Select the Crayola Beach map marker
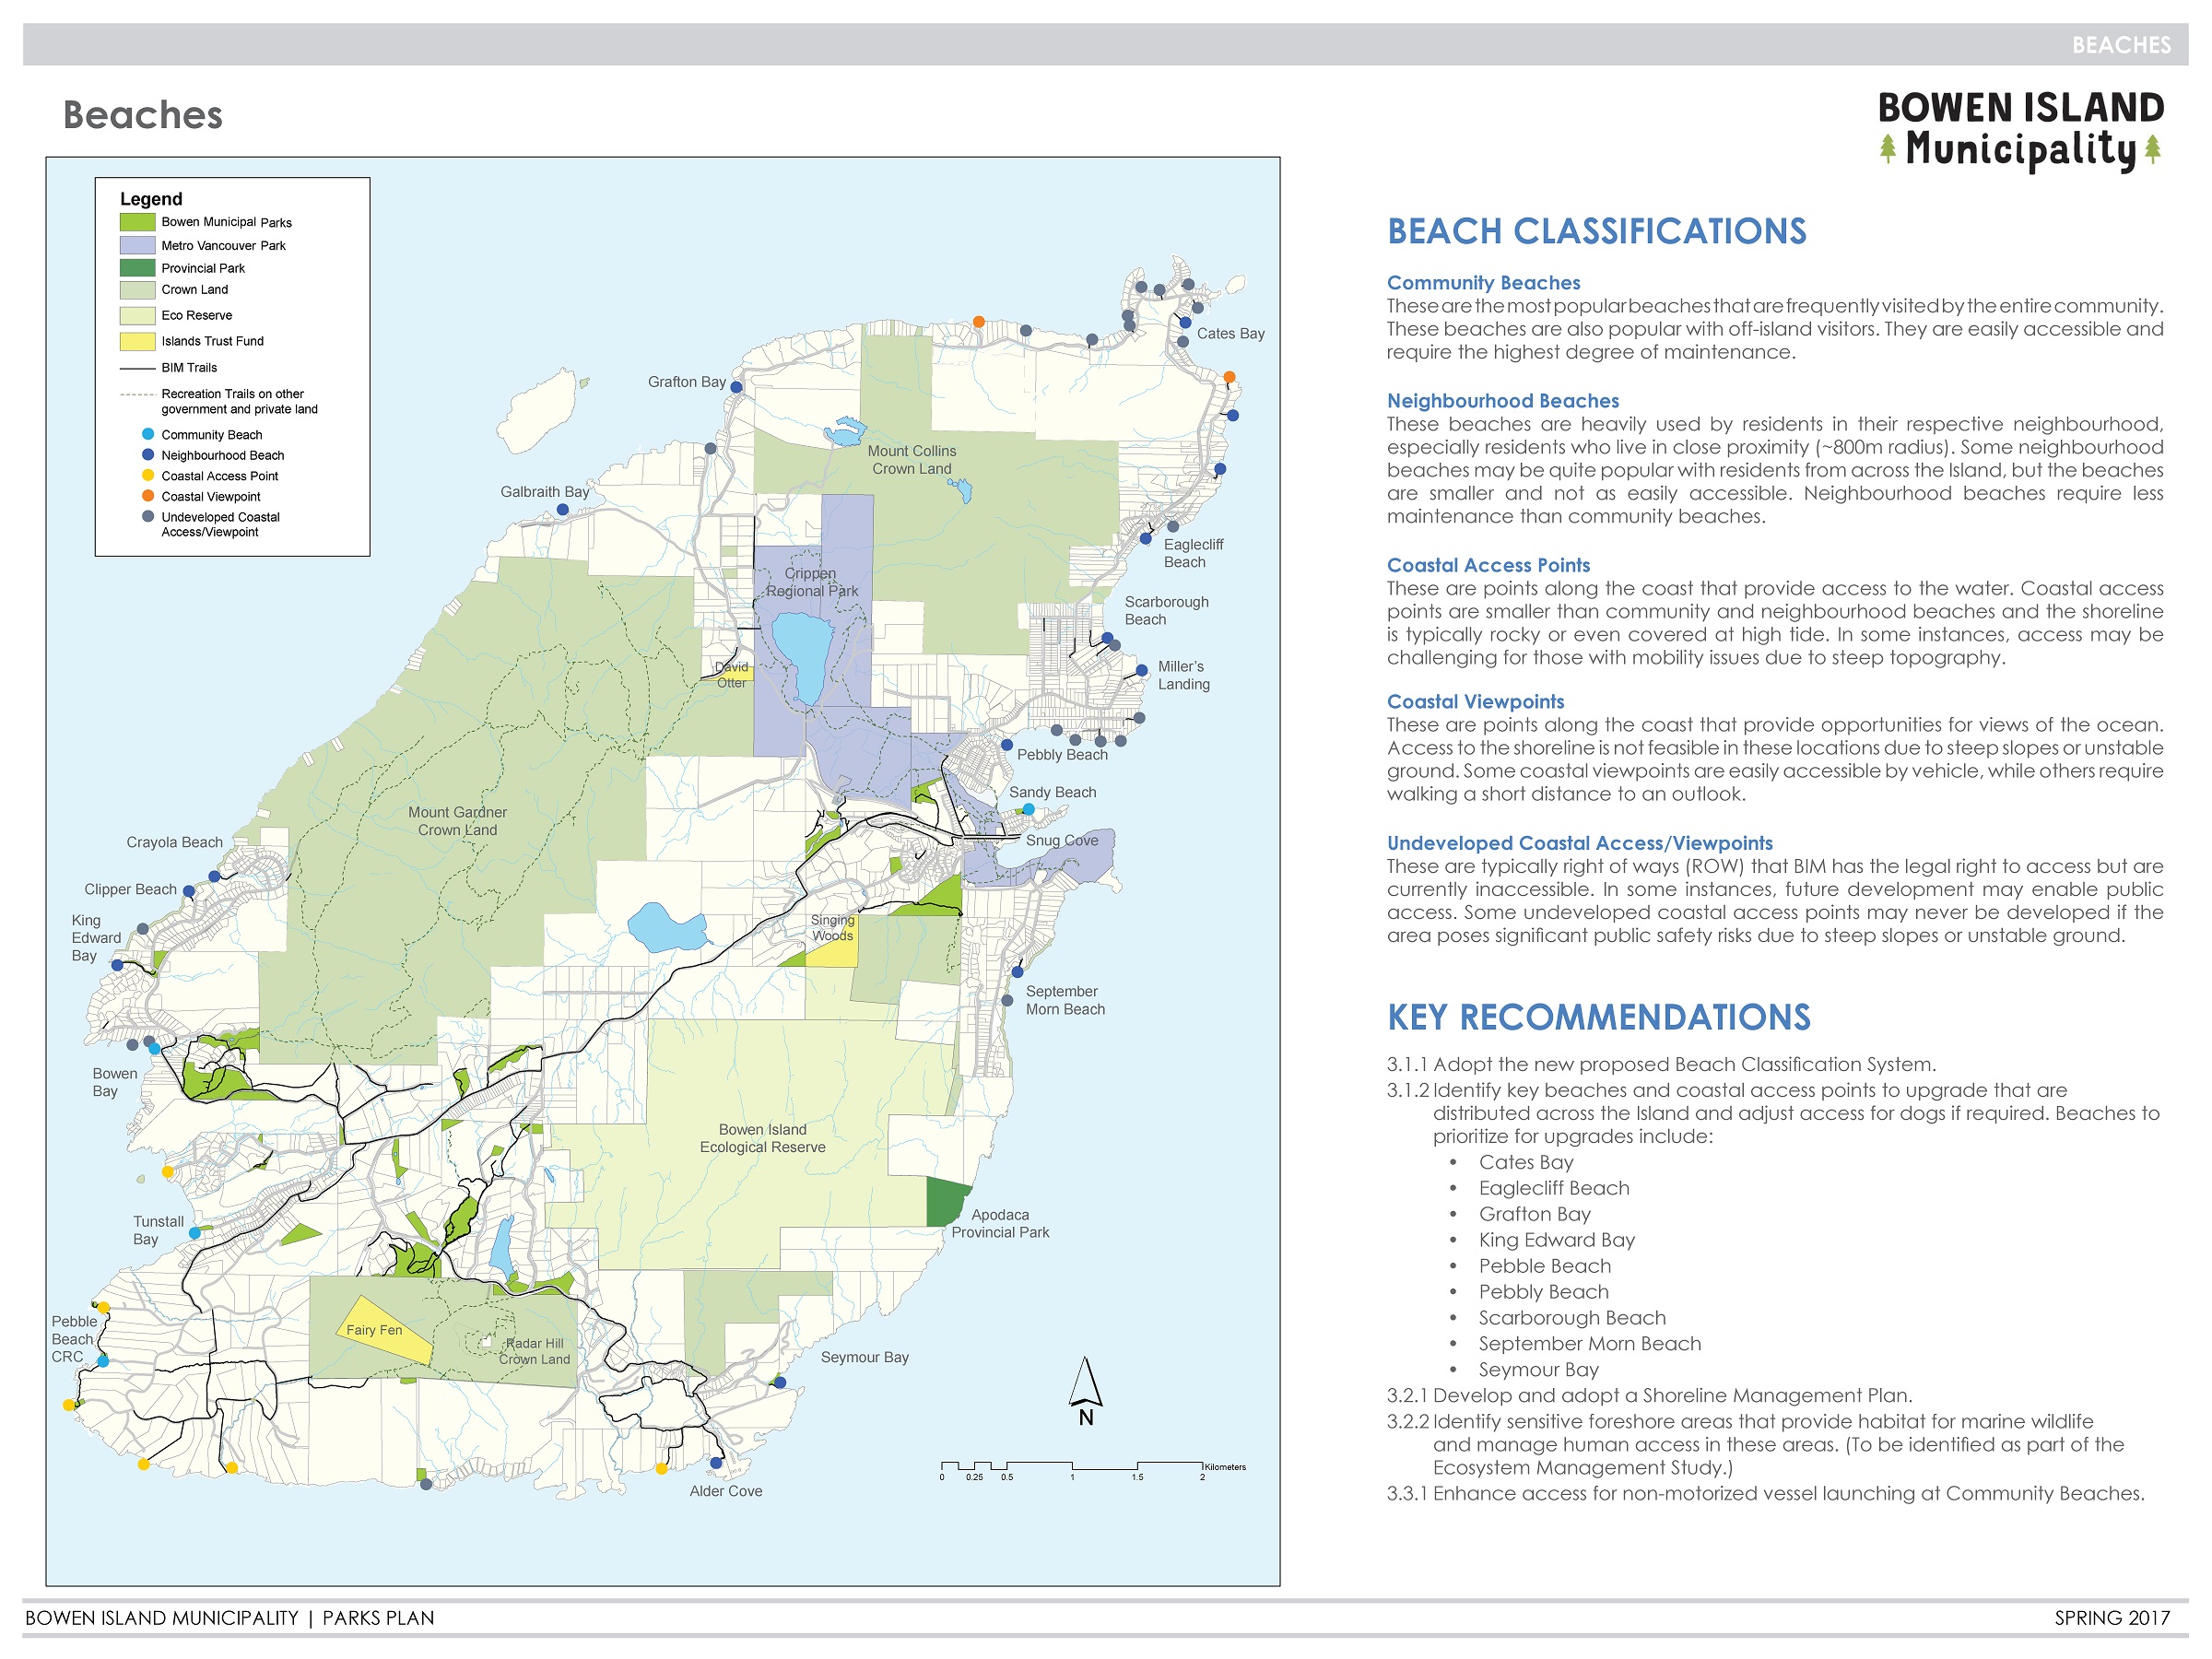 coord(214,876)
